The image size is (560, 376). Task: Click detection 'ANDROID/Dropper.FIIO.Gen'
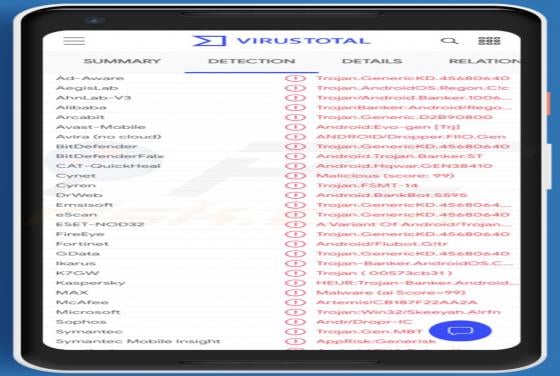pyautogui.click(x=411, y=137)
